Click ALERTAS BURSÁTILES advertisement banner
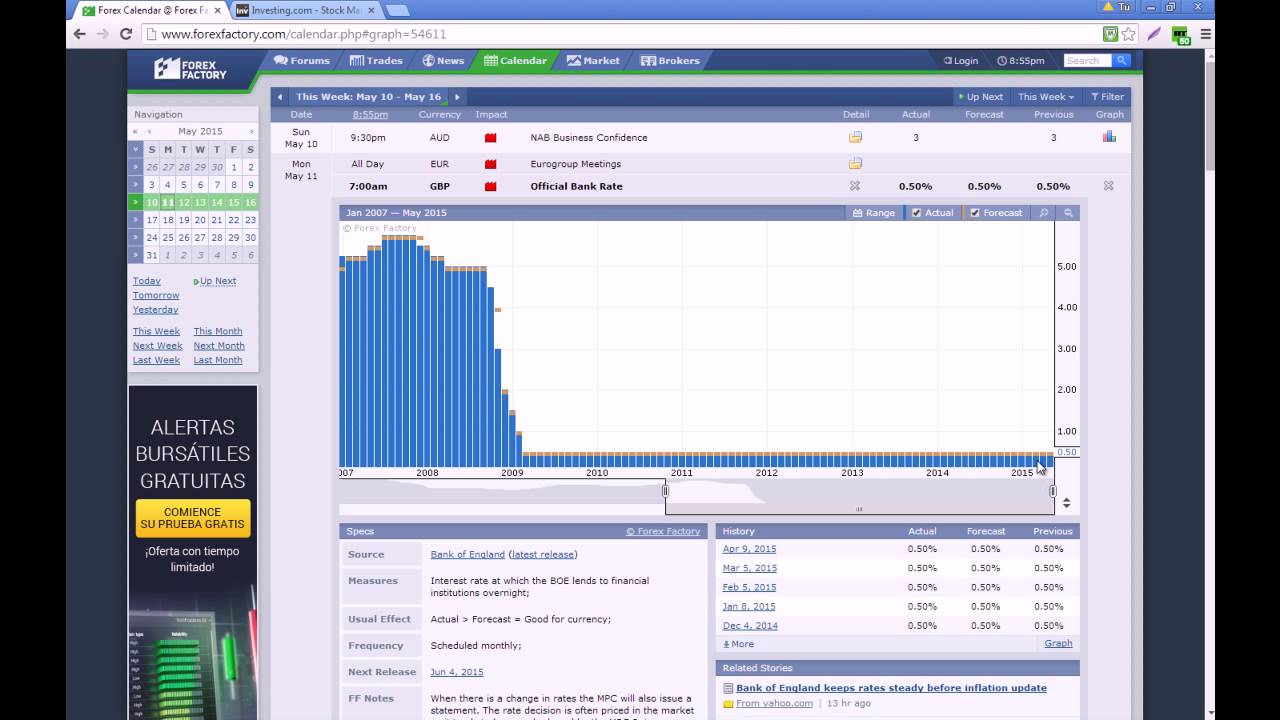Image resolution: width=1280 pixels, height=720 pixels. coord(193,552)
